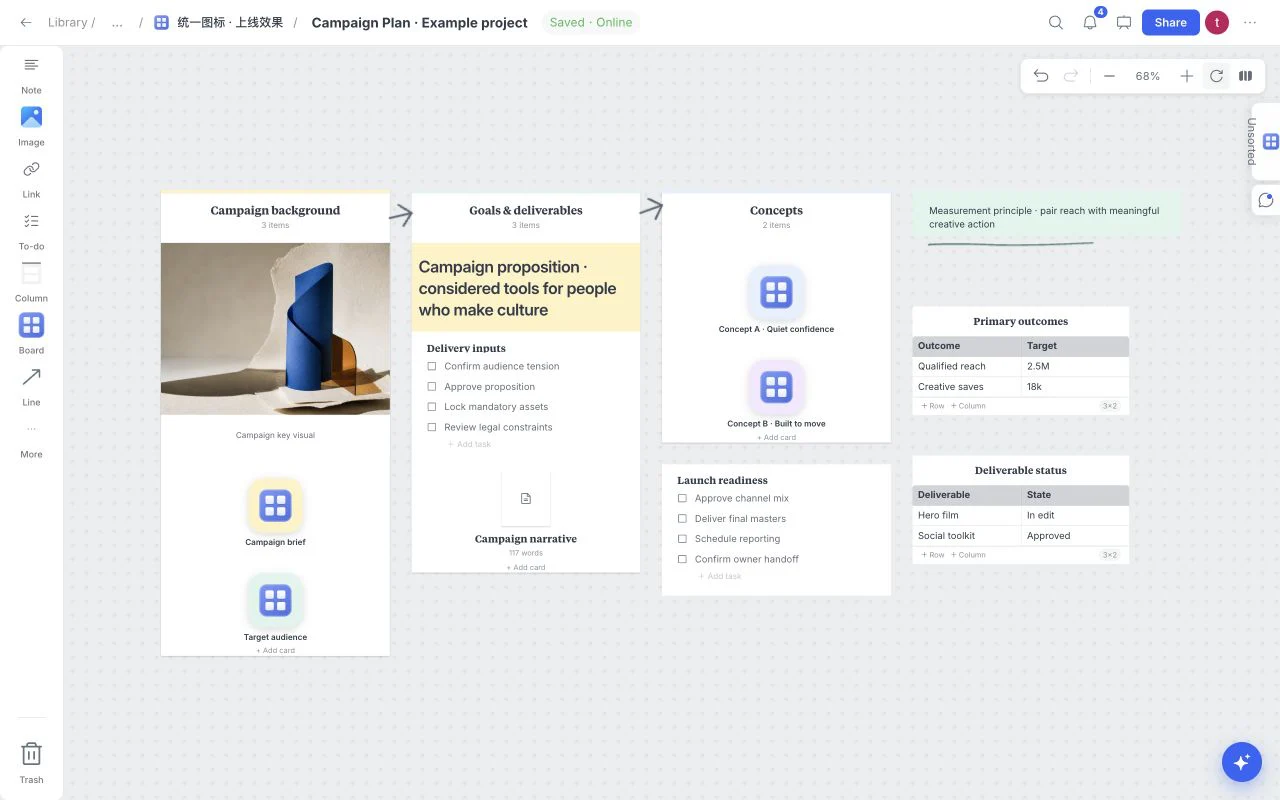Image resolution: width=1280 pixels, height=800 pixels.
Task: Check 'Review legal constraints' task
Action: pyautogui.click(x=432, y=427)
